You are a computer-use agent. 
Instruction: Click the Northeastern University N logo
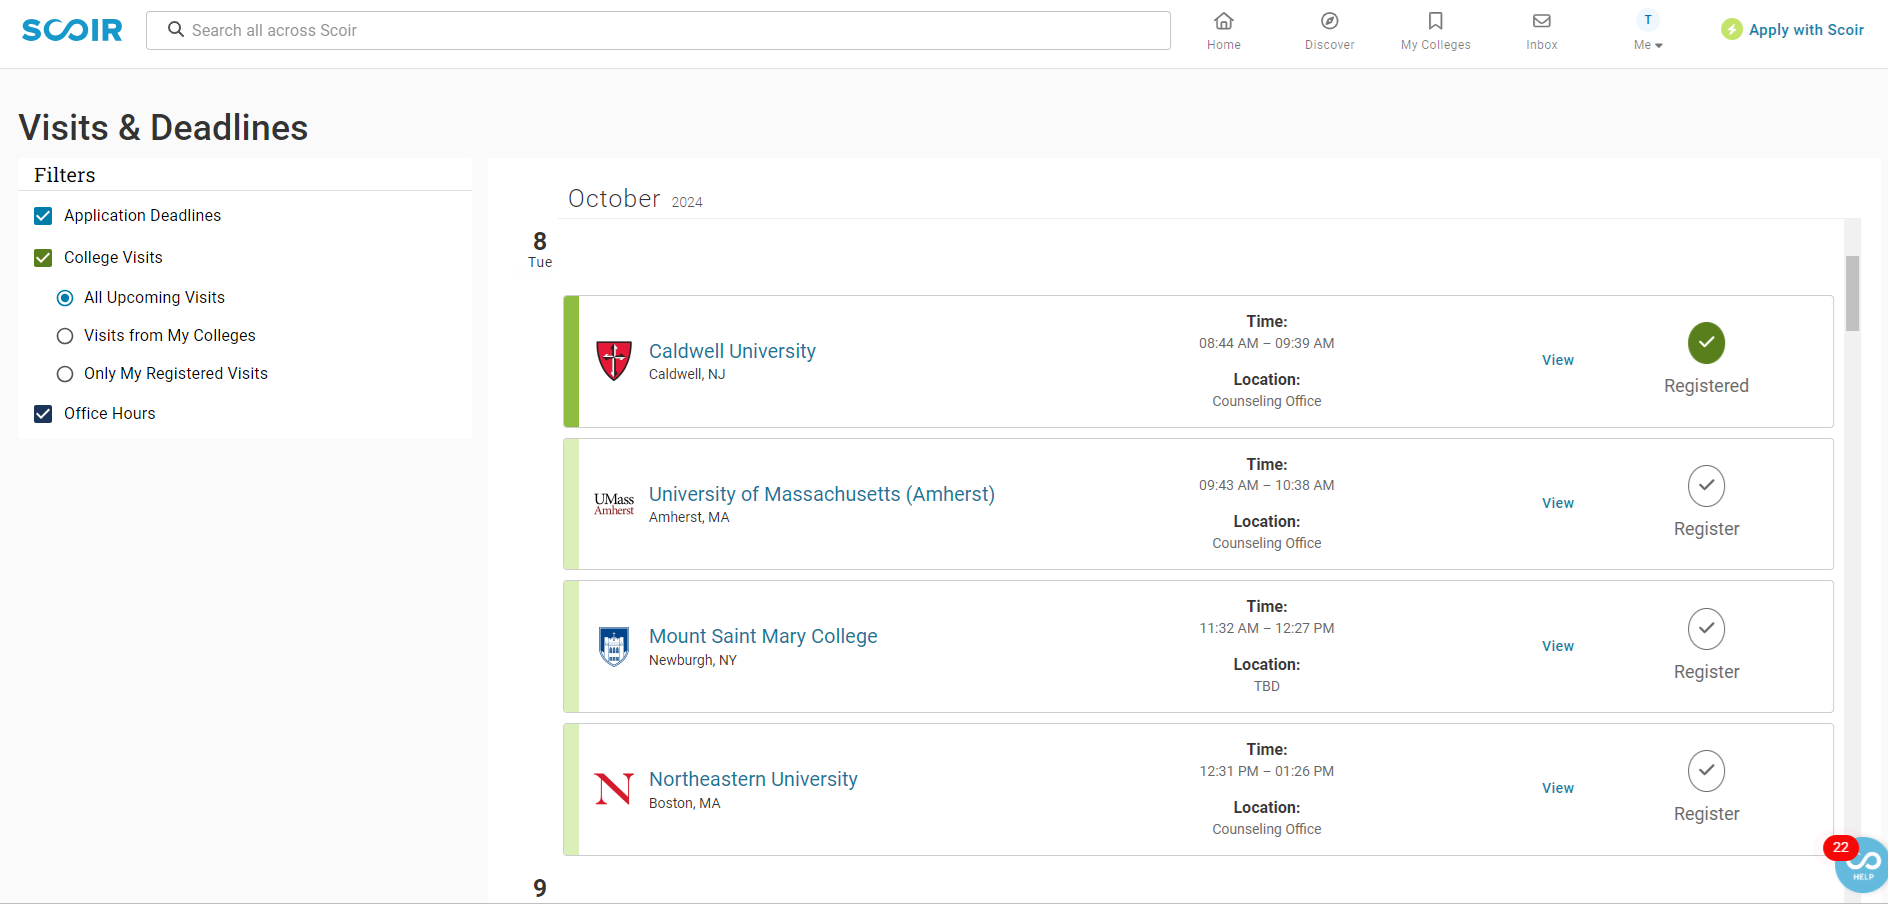pyautogui.click(x=614, y=789)
